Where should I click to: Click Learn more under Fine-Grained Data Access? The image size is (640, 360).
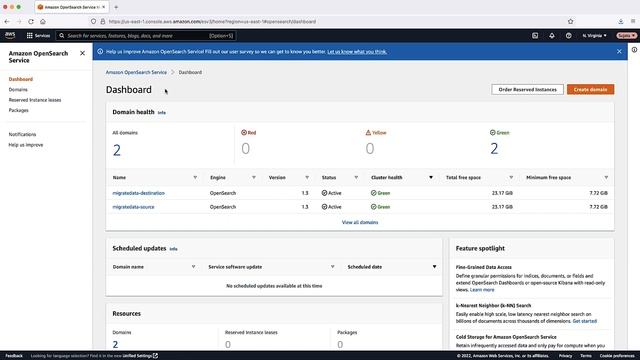[x=482, y=290]
